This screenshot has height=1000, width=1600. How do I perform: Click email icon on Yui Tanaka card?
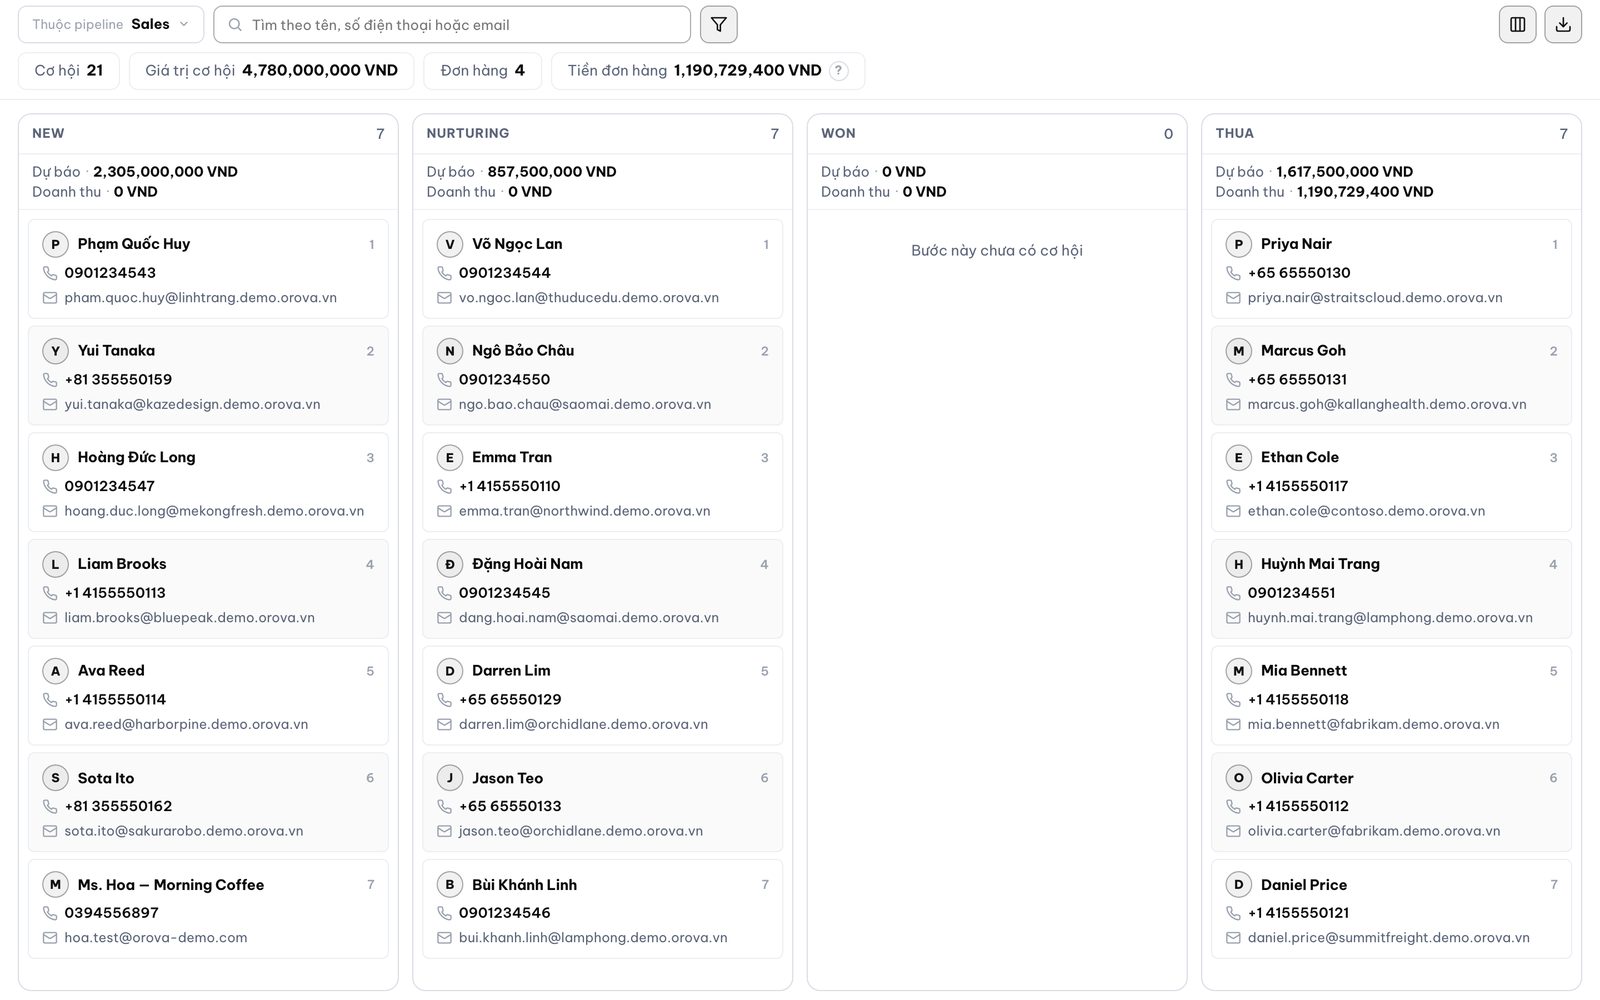(50, 404)
